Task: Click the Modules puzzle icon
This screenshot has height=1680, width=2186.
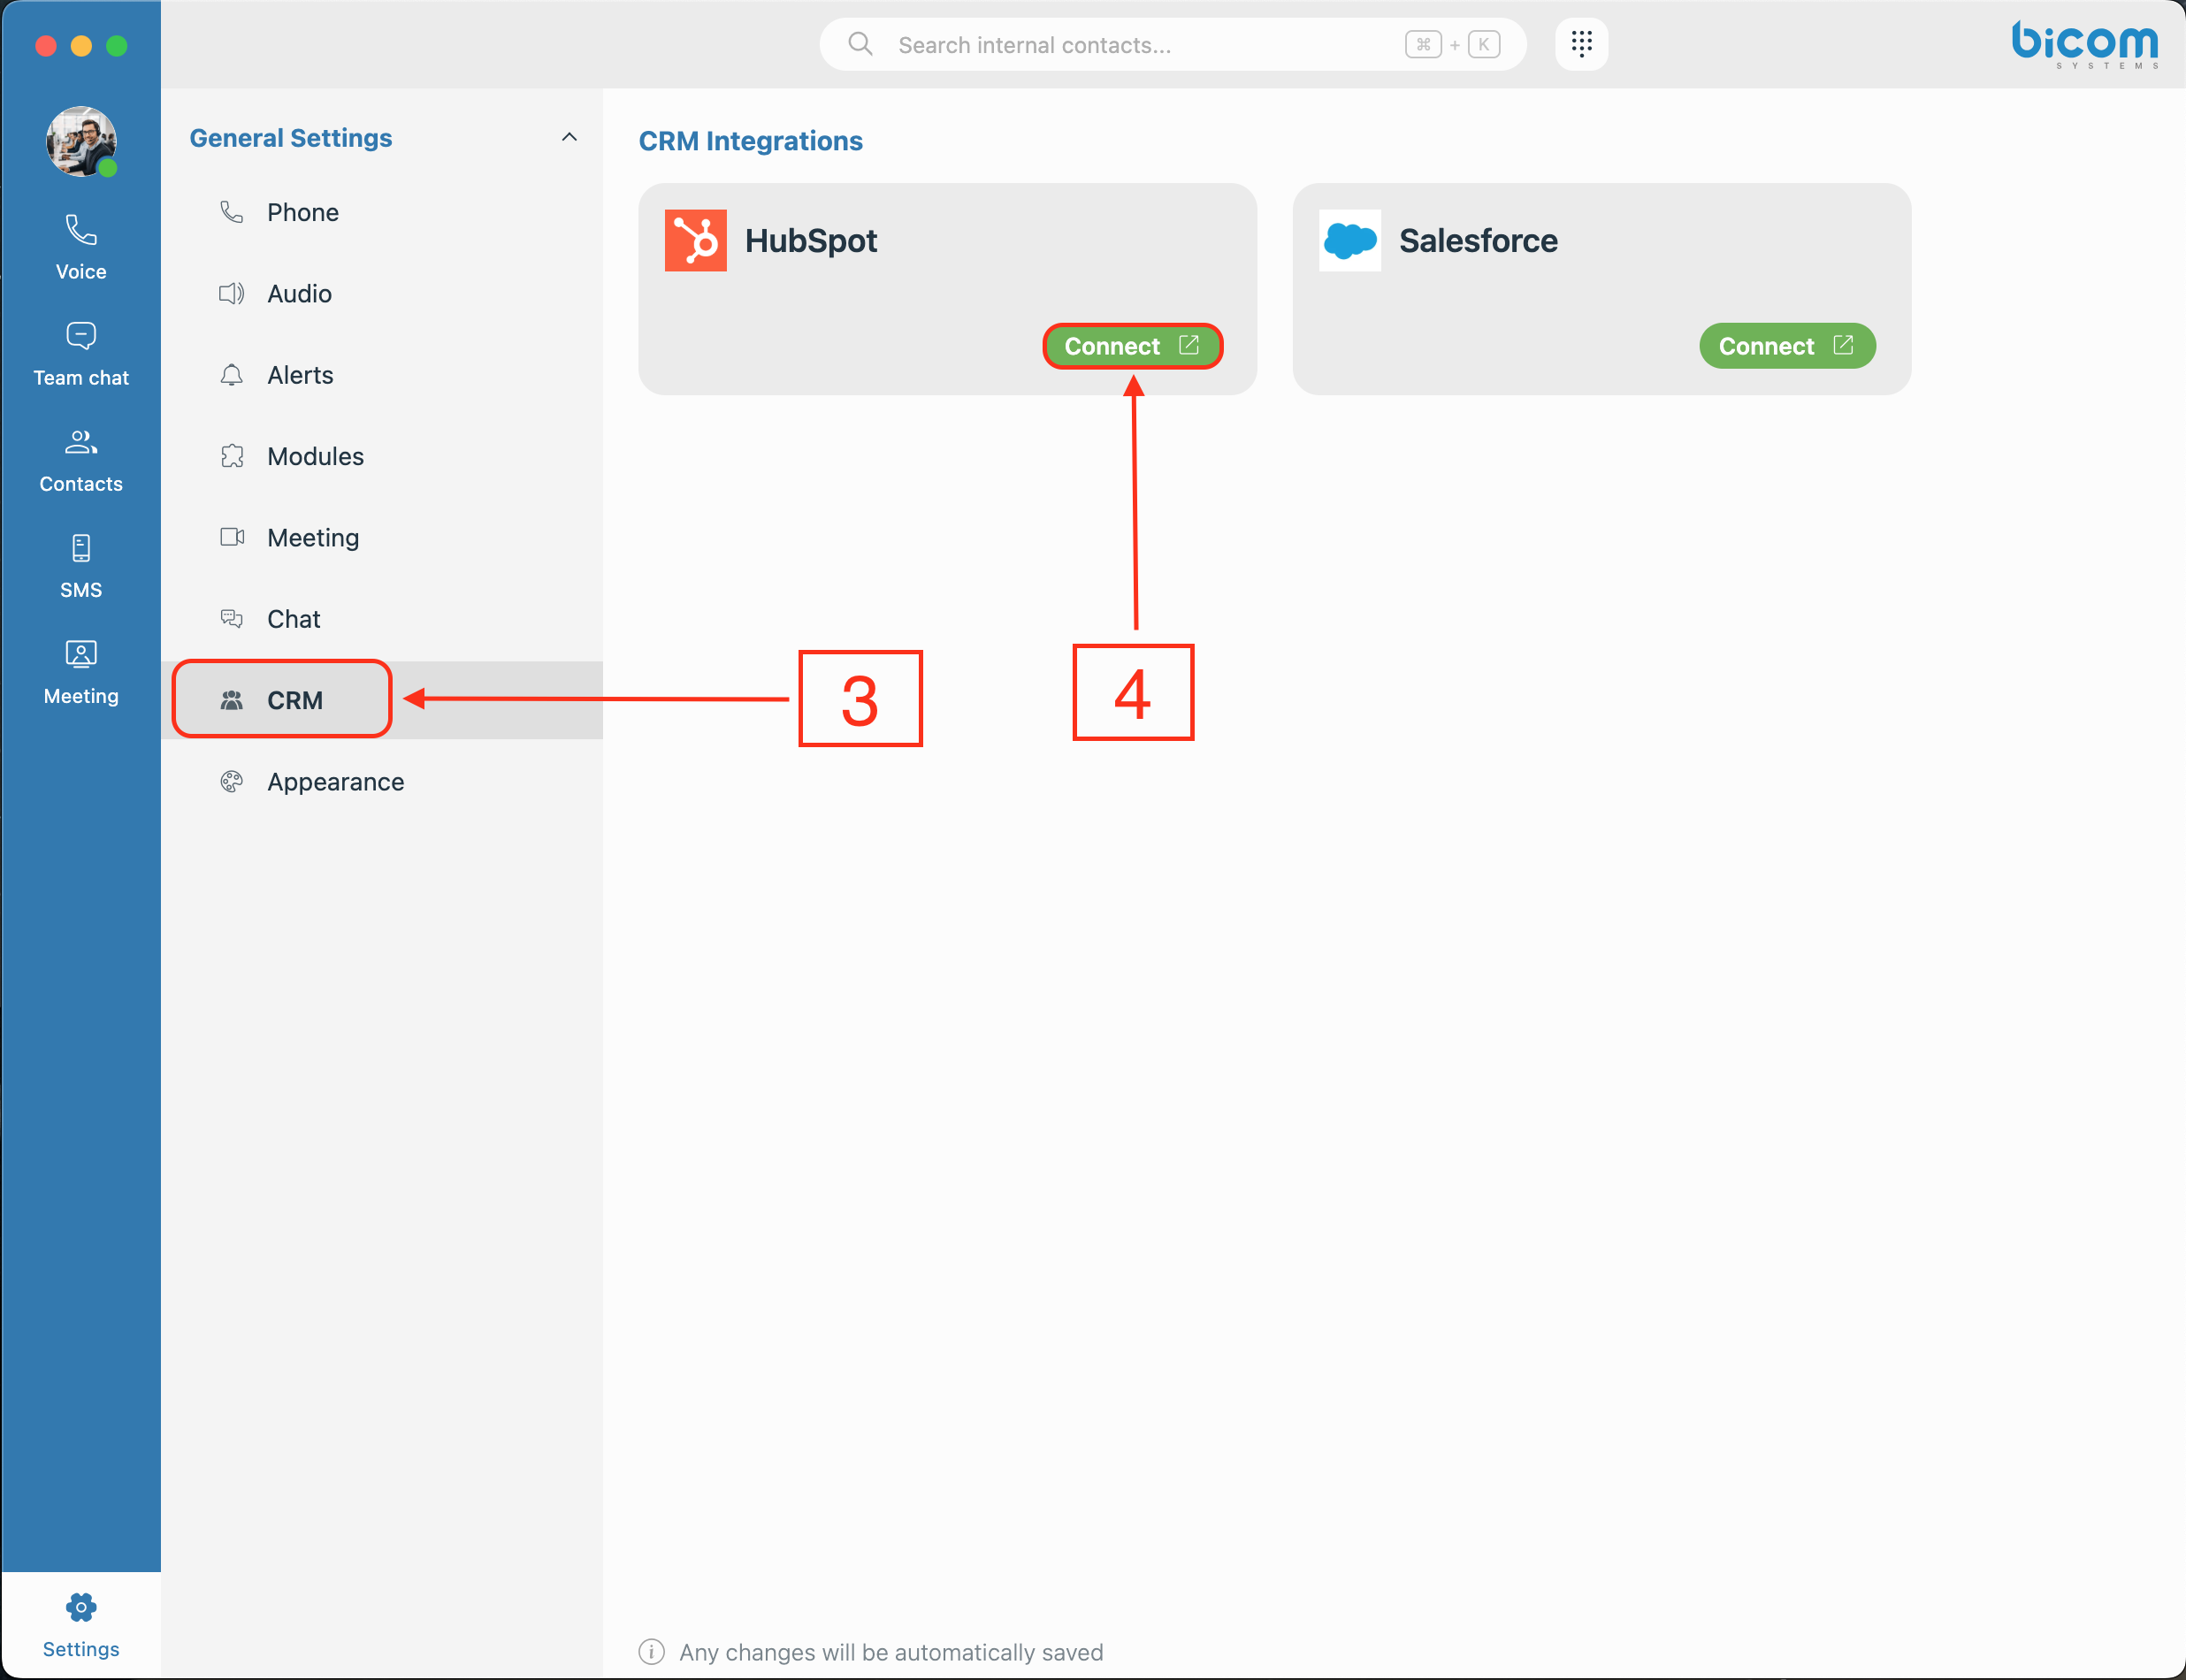Action: click(231, 456)
